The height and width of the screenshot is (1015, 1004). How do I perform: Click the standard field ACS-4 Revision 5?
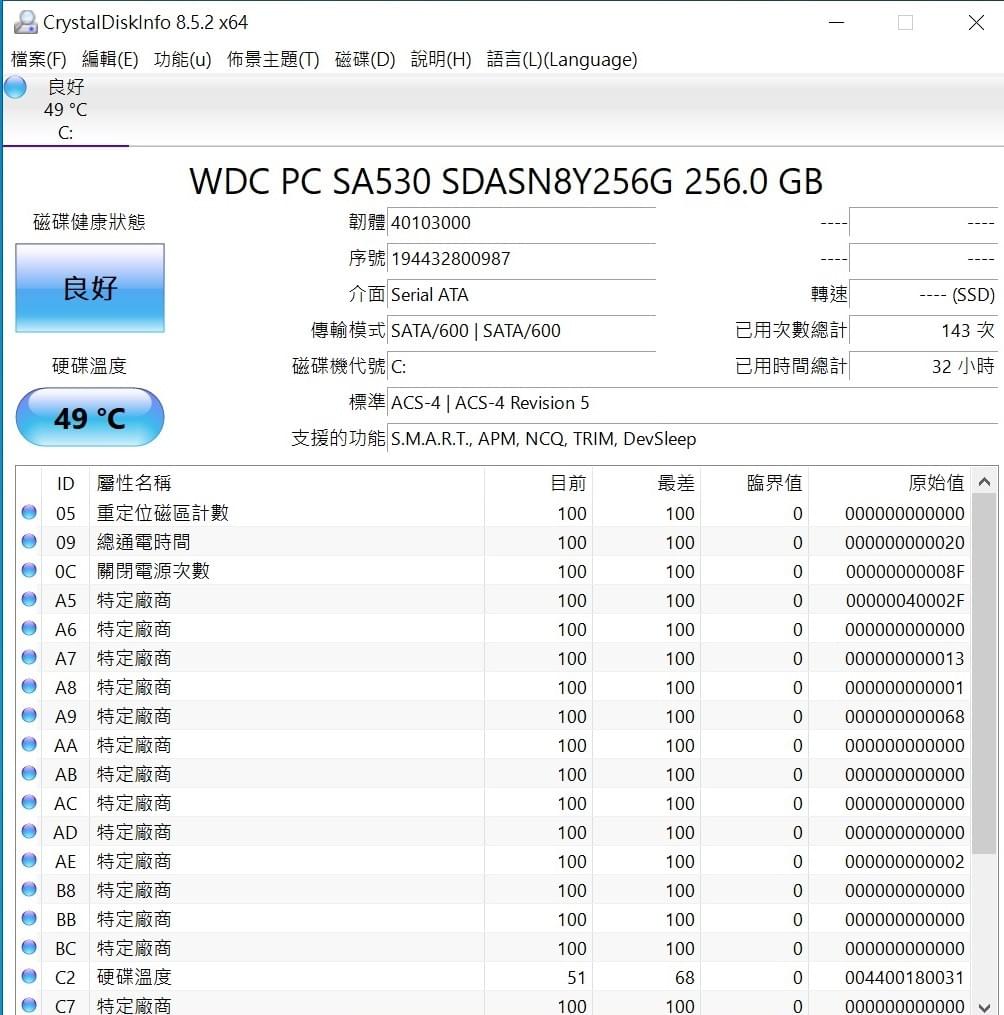coord(693,403)
